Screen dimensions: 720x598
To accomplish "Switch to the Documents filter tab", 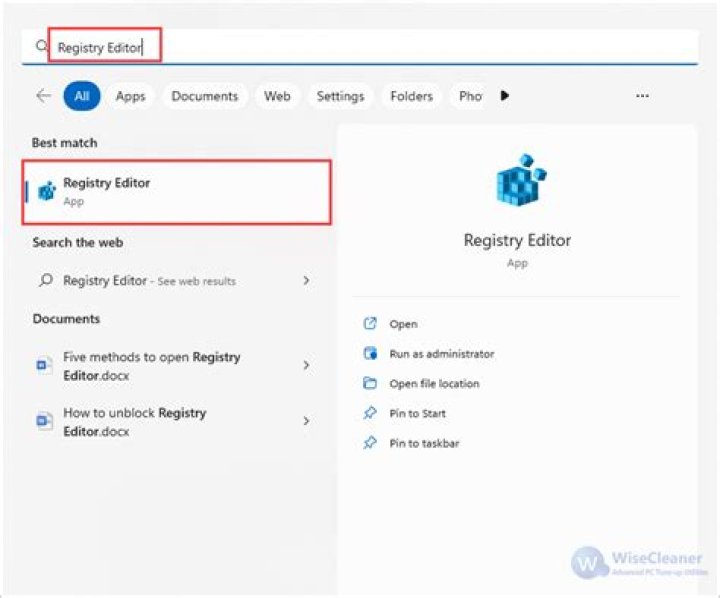I will [x=205, y=96].
